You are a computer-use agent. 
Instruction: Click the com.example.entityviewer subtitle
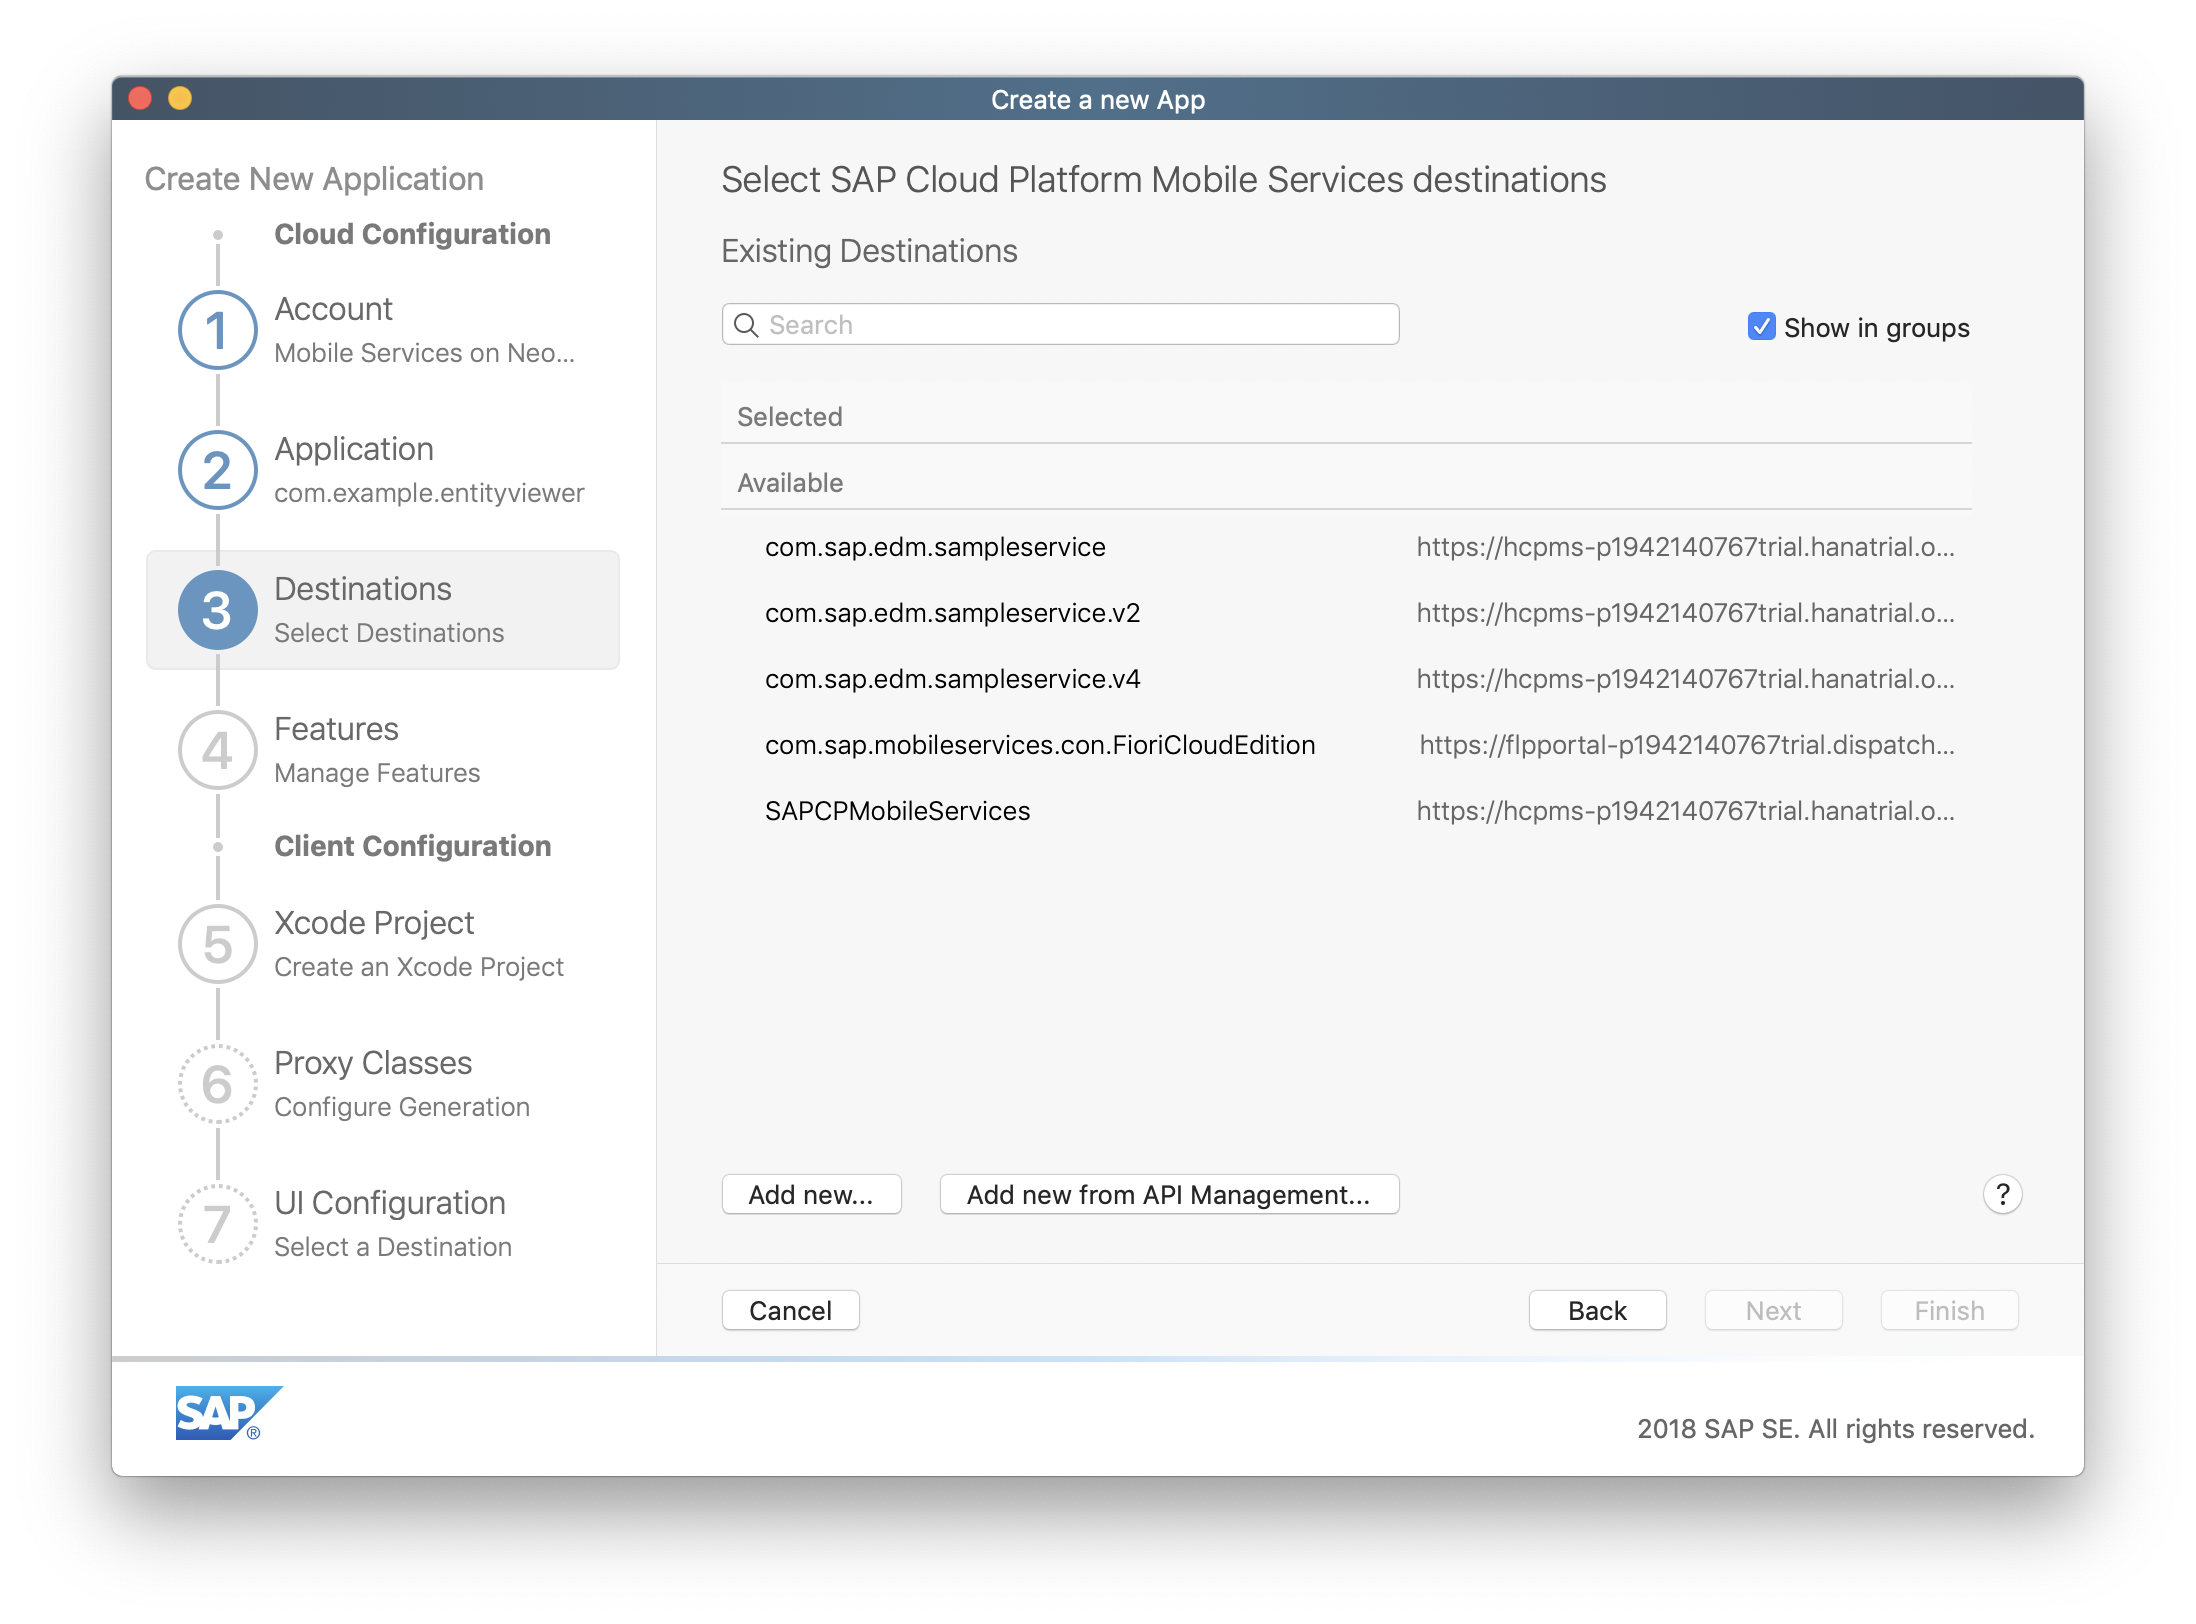tap(429, 493)
